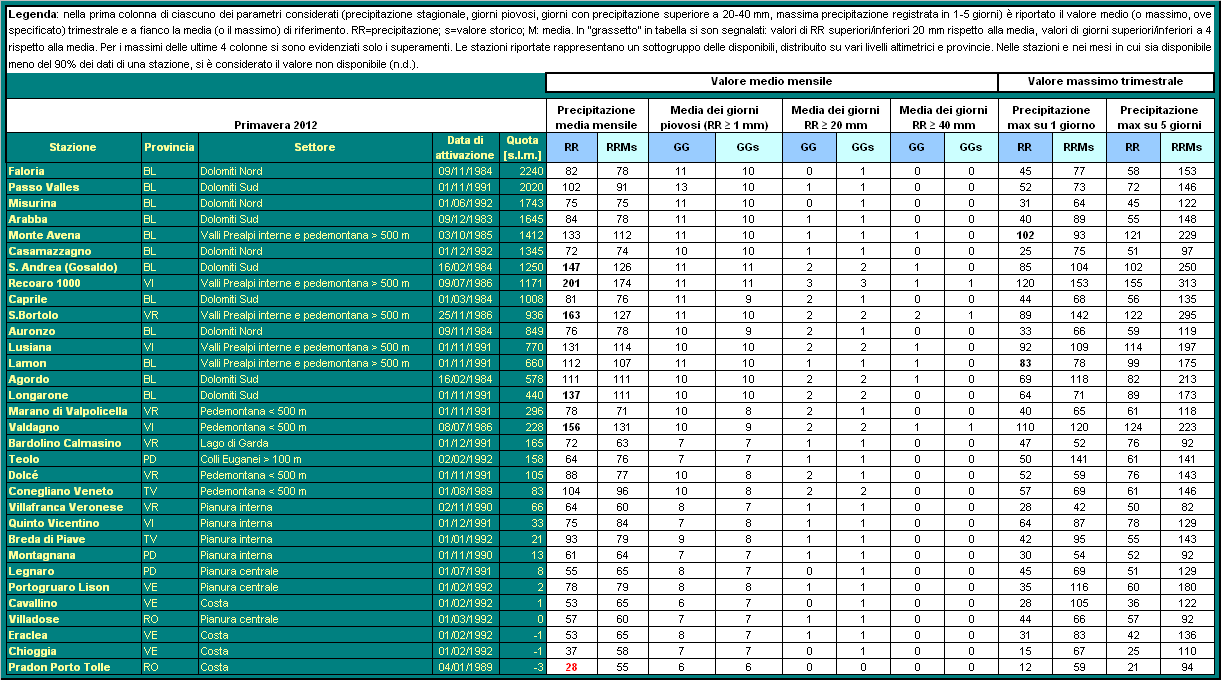Select the bold 201 precipitation value
Viewport: 1221px width, 680px height.
tap(571, 283)
